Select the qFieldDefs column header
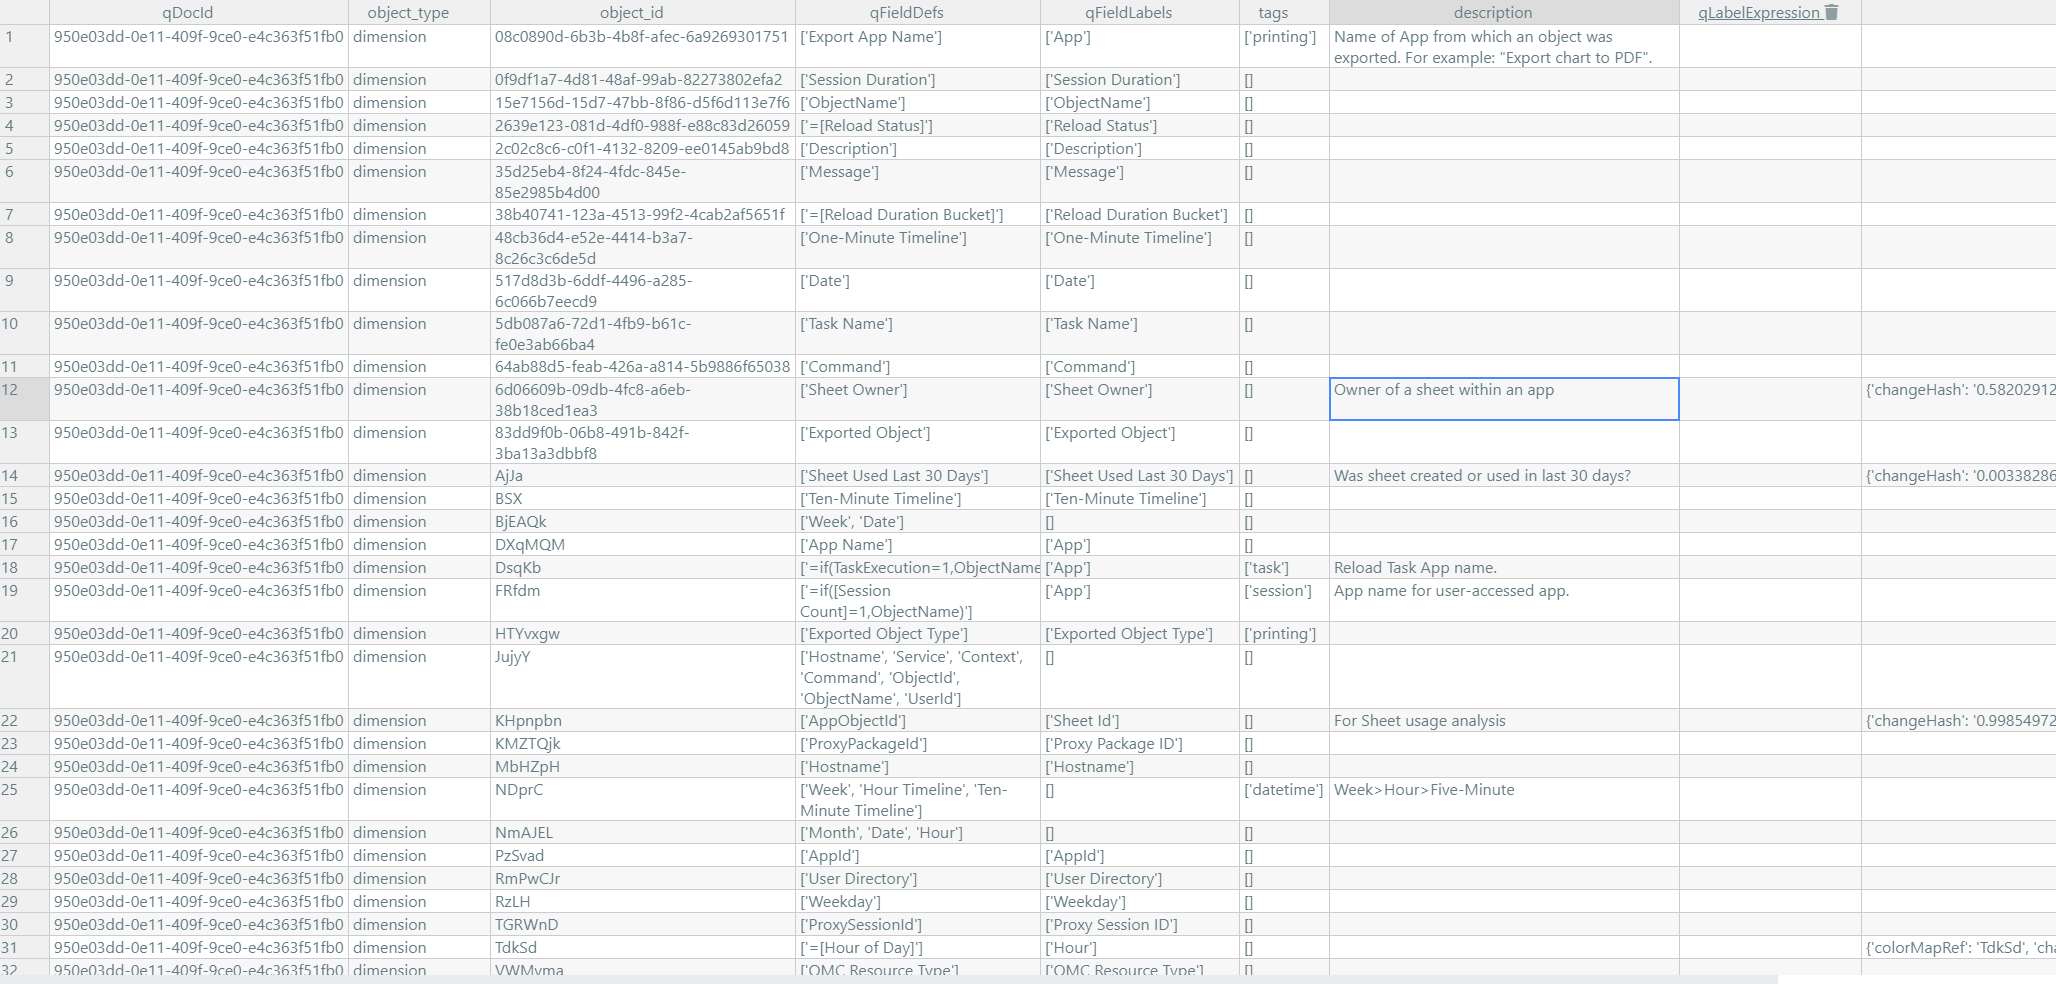2056x984 pixels. (917, 12)
